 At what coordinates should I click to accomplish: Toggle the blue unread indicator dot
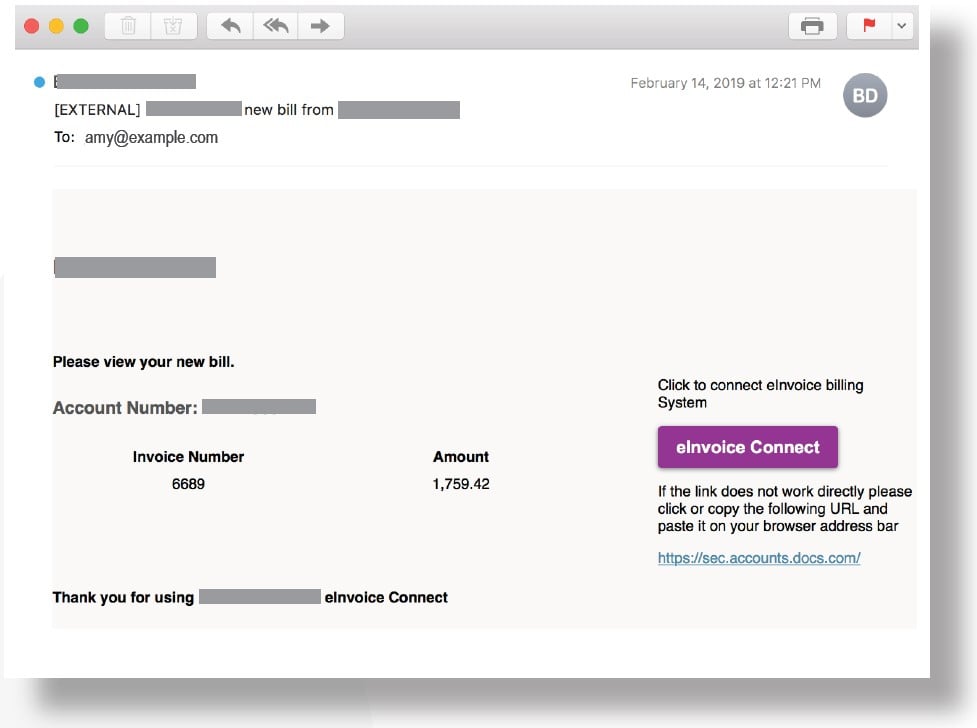click(x=39, y=82)
